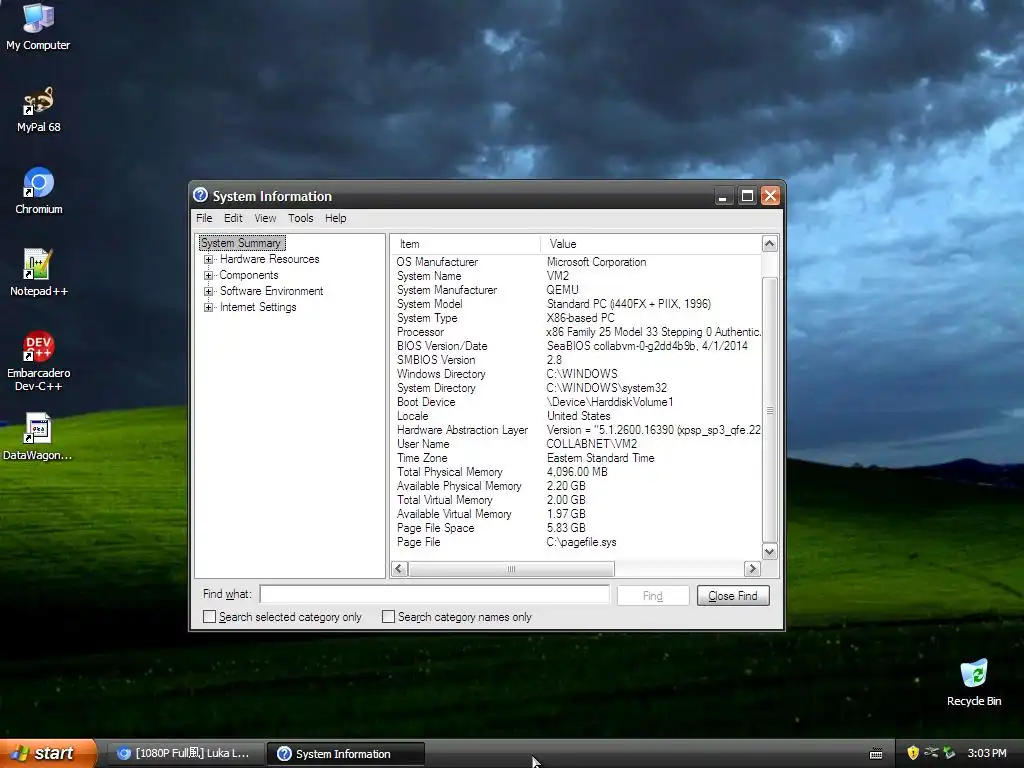
Task: Click the C:\pagefile.sys value
Action: point(581,542)
